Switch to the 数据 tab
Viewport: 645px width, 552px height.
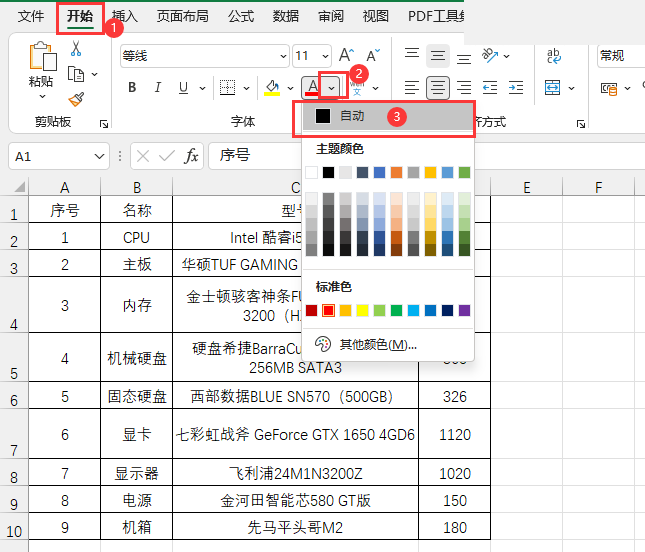coord(286,16)
